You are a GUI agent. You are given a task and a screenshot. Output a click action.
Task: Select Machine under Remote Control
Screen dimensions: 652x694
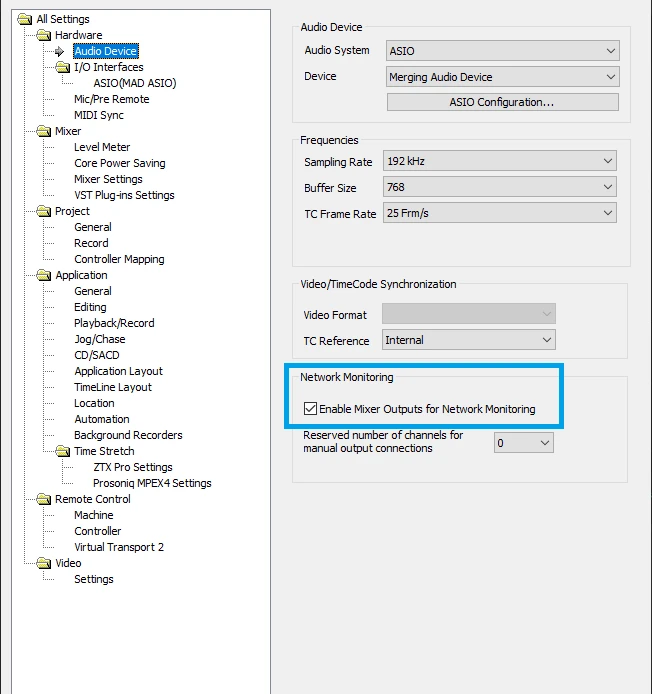pyautogui.click(x=93, y=515)
